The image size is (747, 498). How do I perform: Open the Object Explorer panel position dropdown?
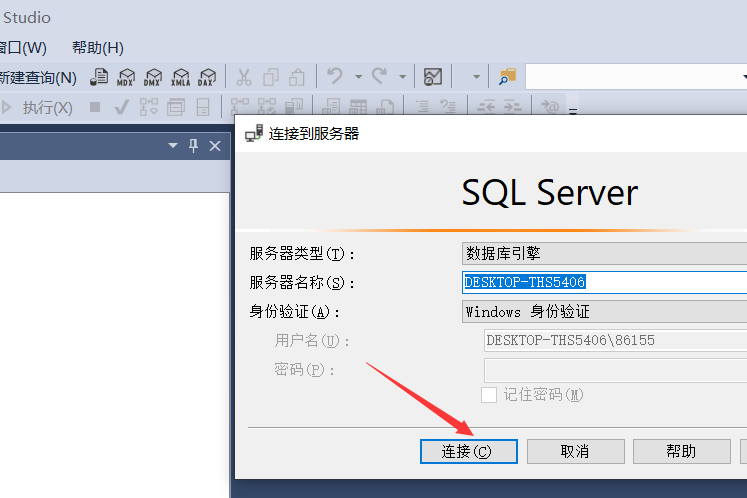pyautogui.click(x=173, y=145)
